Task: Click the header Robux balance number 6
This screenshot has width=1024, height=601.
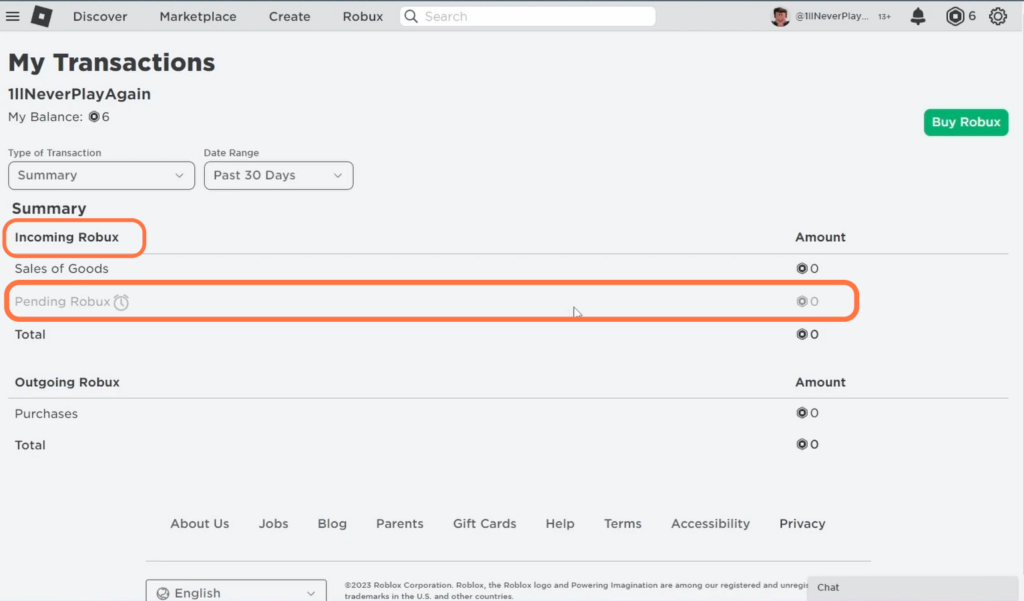Action: tap(972, 16)
